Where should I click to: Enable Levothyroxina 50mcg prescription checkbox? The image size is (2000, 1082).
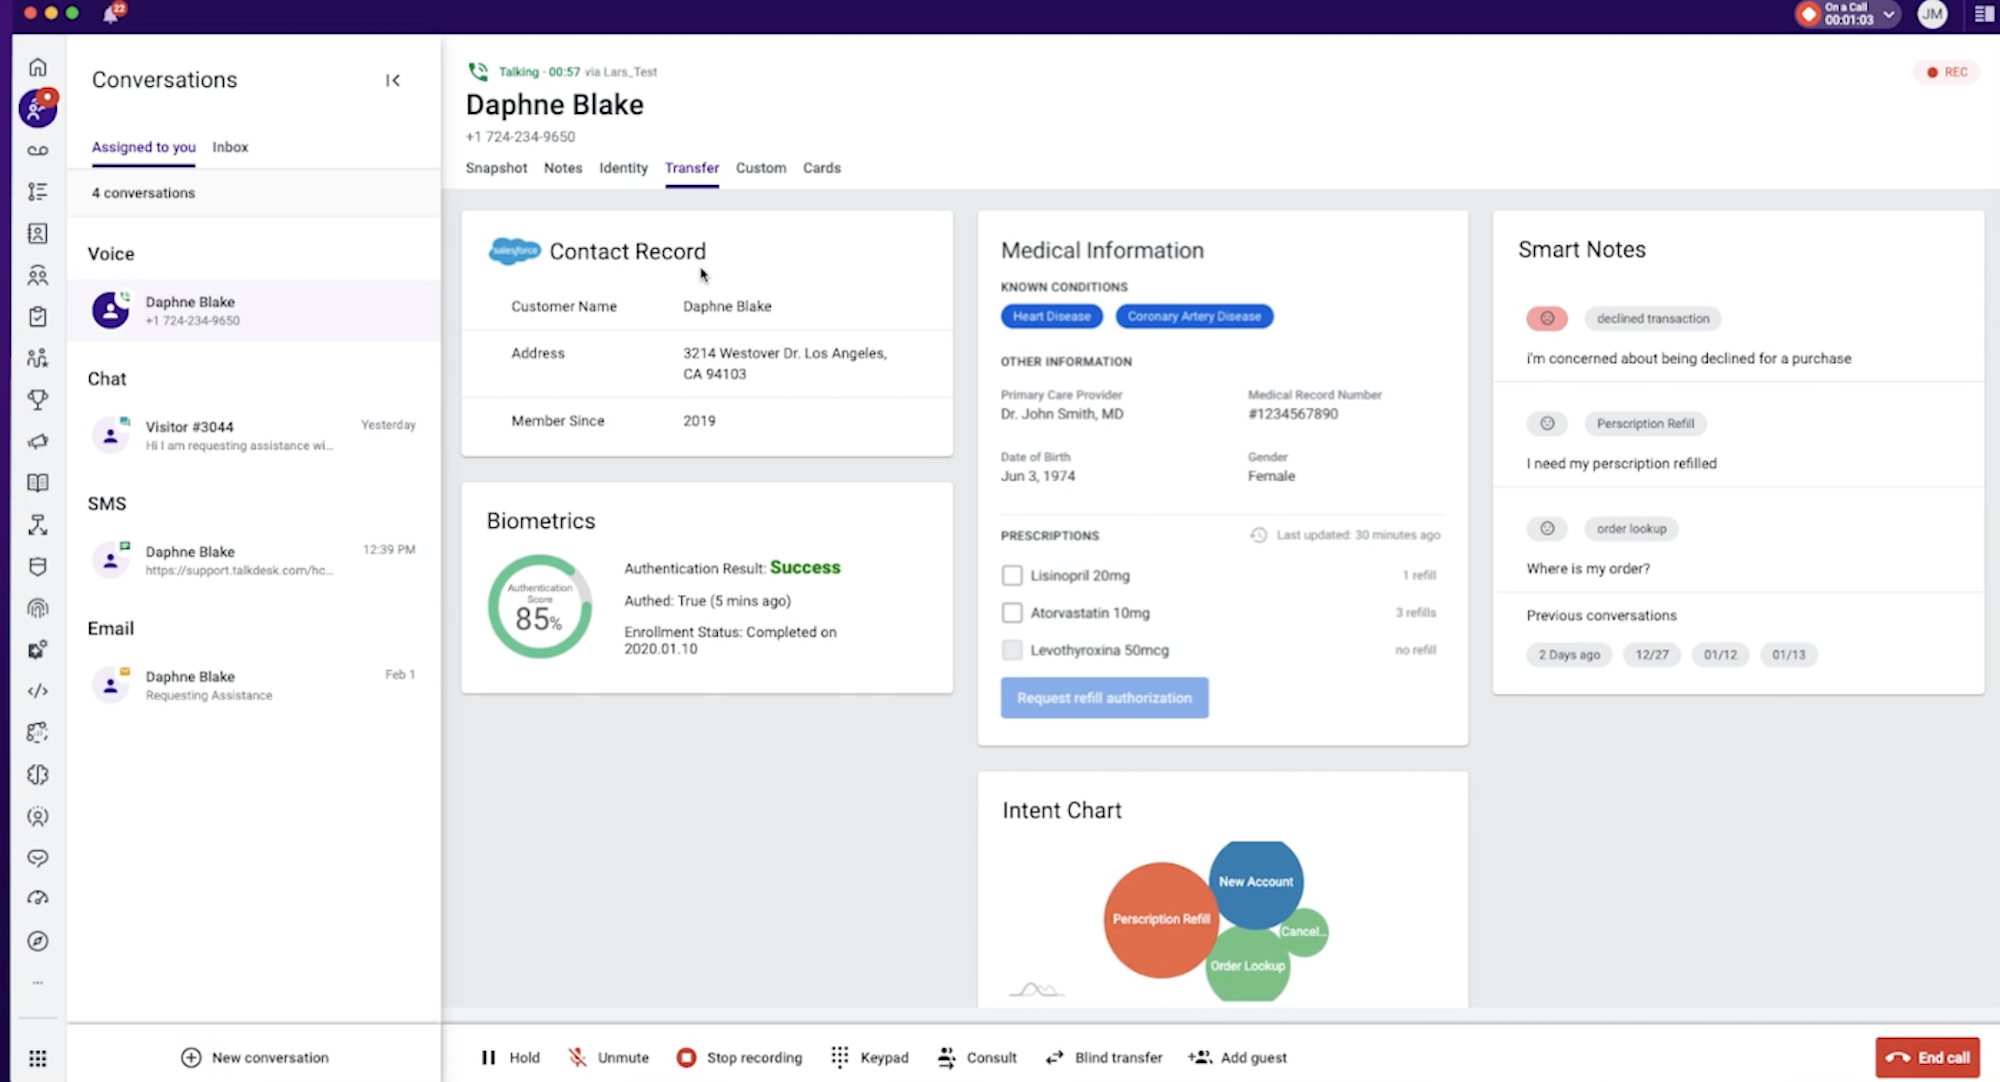coord(1011,650)
